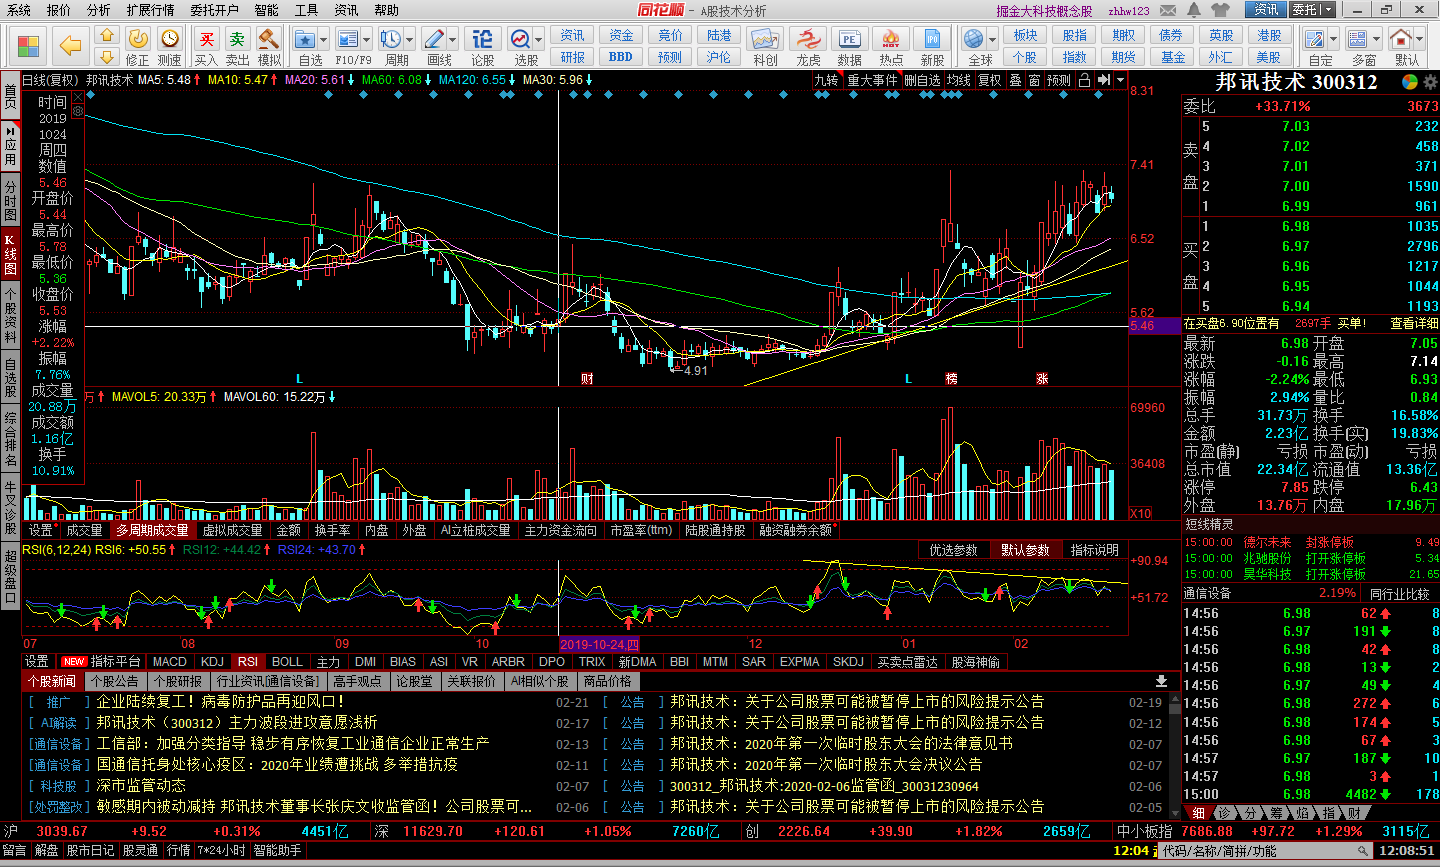The height and width of the screenshot is (867, 1440).
Task: Switch to the 换手率 volume tab
Action: point(332,530)
